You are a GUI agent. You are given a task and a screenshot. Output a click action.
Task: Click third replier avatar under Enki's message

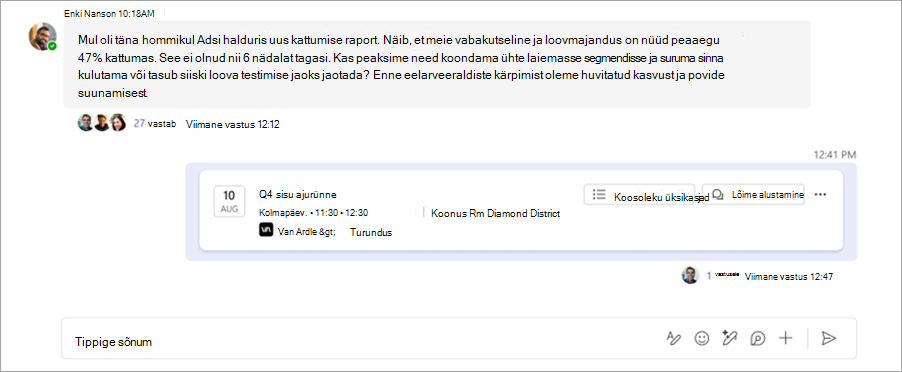118,122
